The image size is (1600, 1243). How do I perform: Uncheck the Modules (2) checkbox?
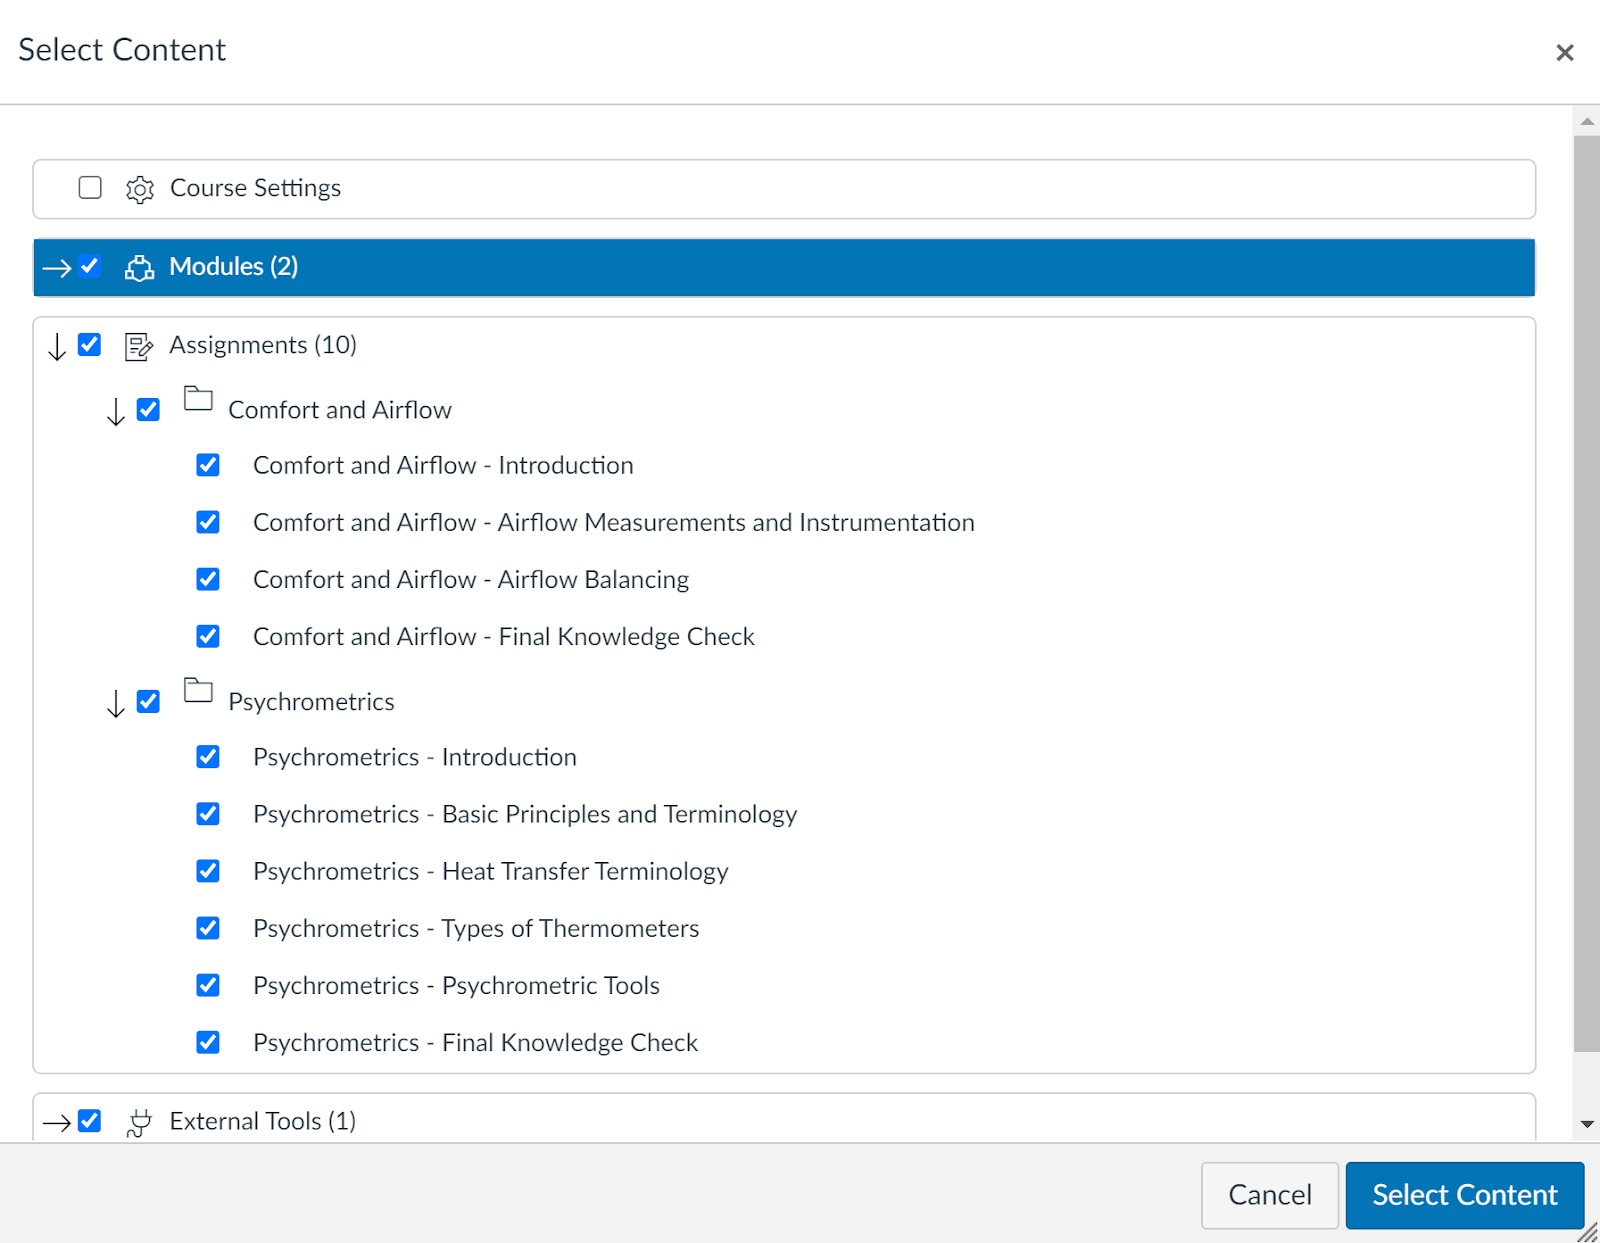tap(90, 266)
